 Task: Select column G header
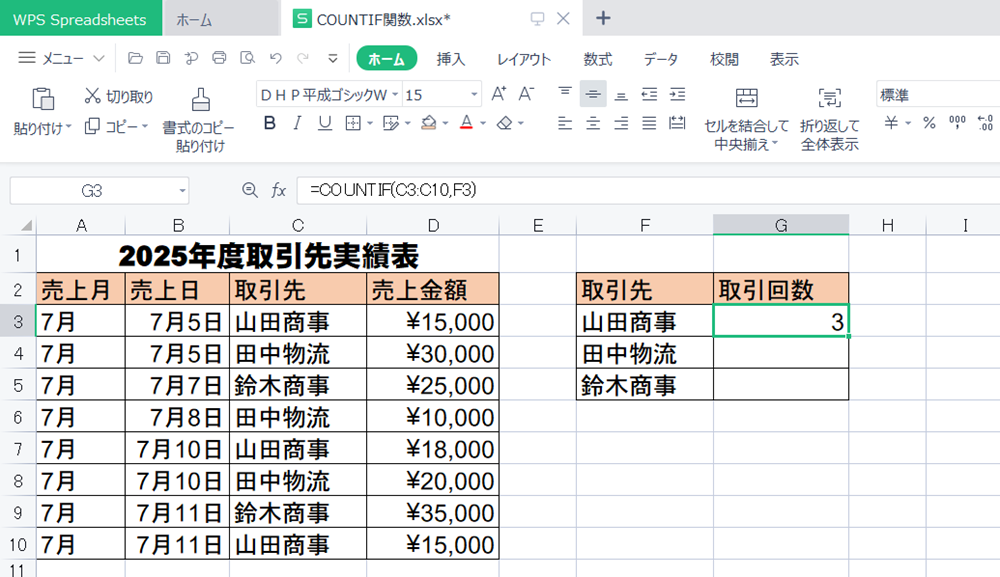pos(781,225)
